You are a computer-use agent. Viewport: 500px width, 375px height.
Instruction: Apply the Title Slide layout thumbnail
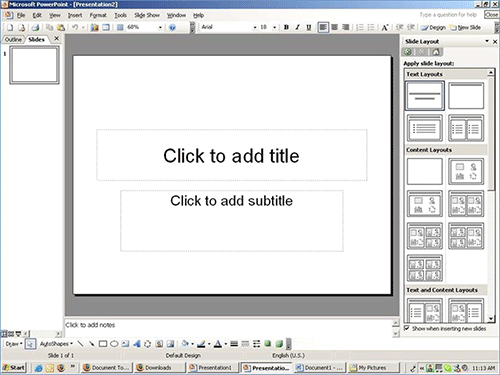[x=425, y=95]
